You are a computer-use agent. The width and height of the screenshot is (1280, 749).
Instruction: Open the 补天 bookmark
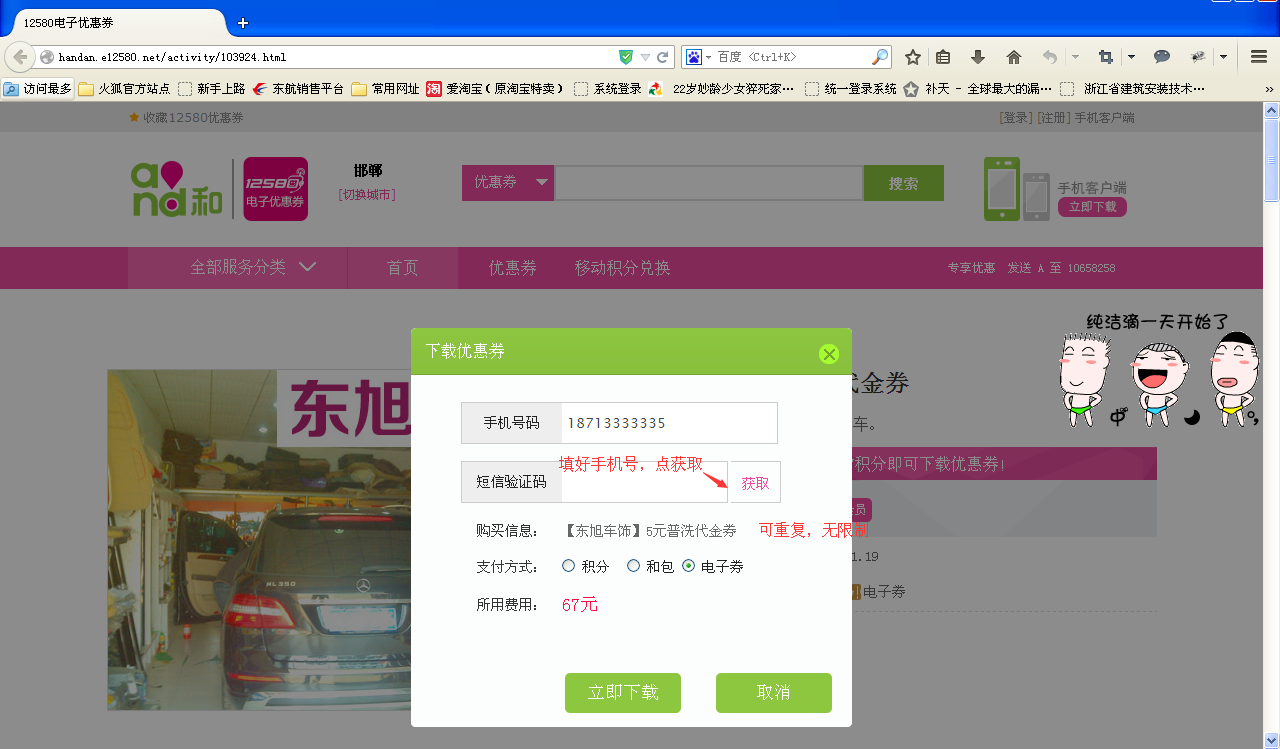coord(978,89)
